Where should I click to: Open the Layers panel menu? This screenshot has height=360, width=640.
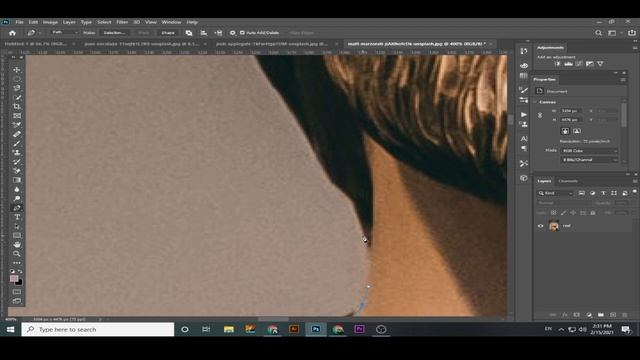click(635, 181)
